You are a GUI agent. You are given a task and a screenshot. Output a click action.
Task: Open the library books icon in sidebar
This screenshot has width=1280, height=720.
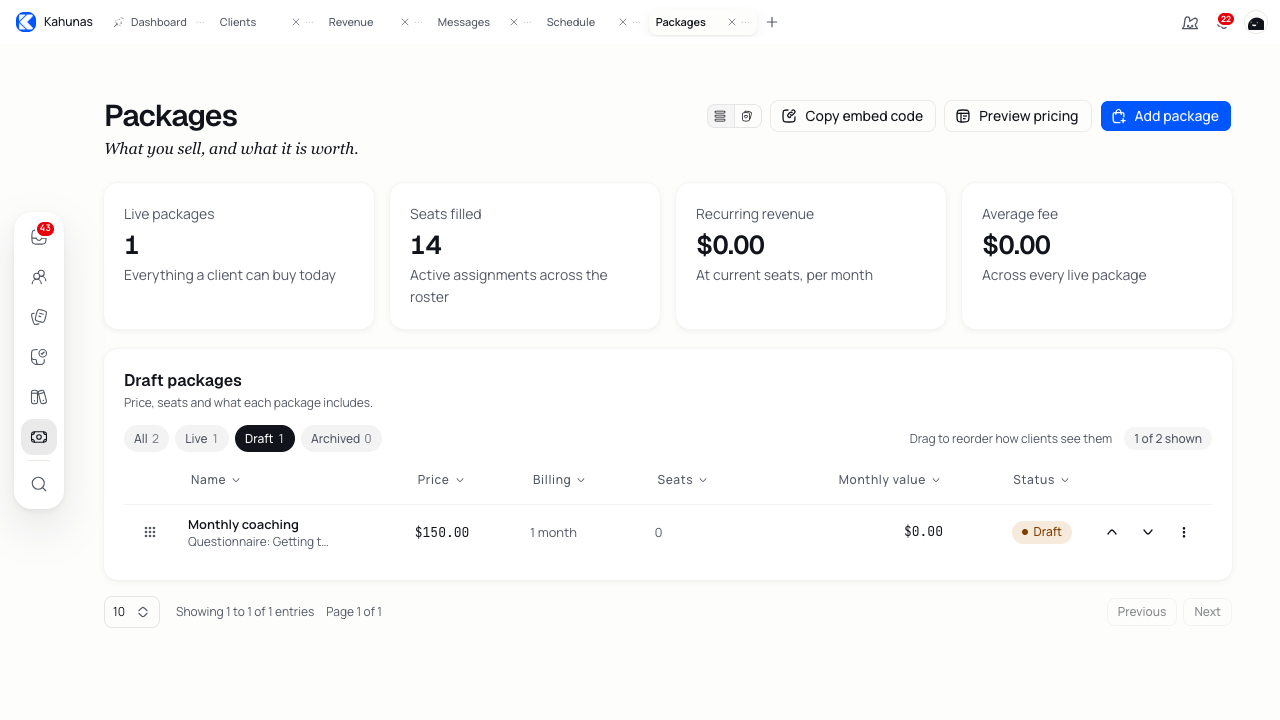pyautogui.click(x=39, y=397)
